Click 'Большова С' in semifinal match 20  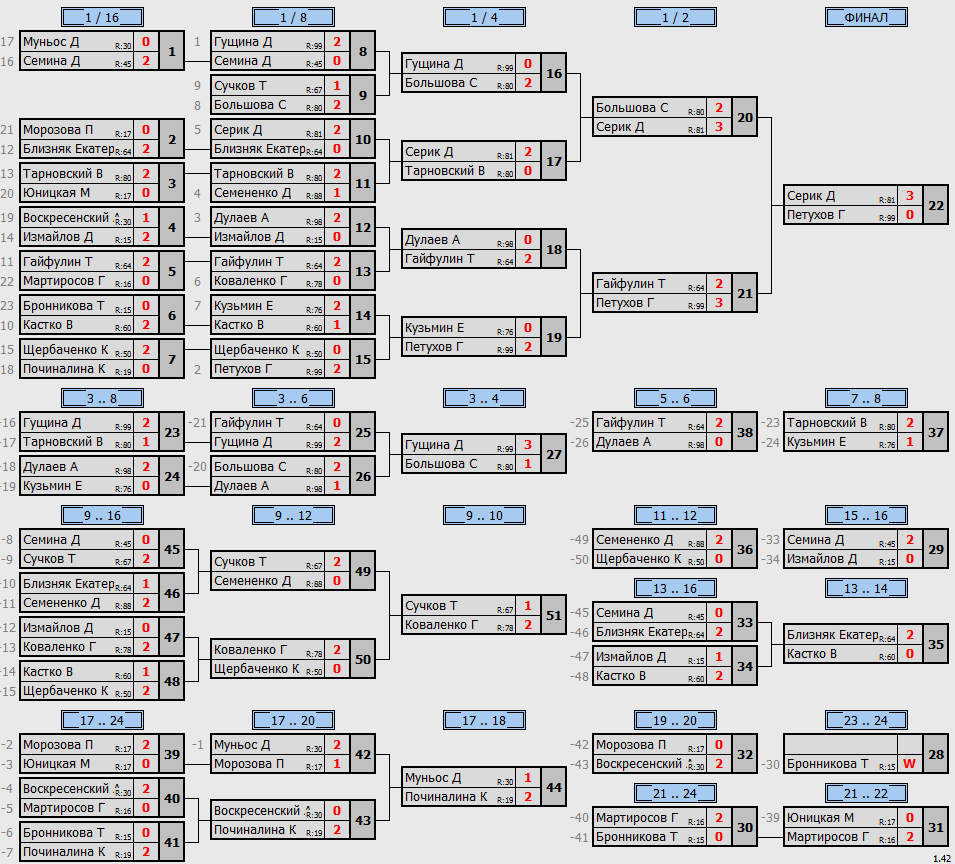click(632, 108)
